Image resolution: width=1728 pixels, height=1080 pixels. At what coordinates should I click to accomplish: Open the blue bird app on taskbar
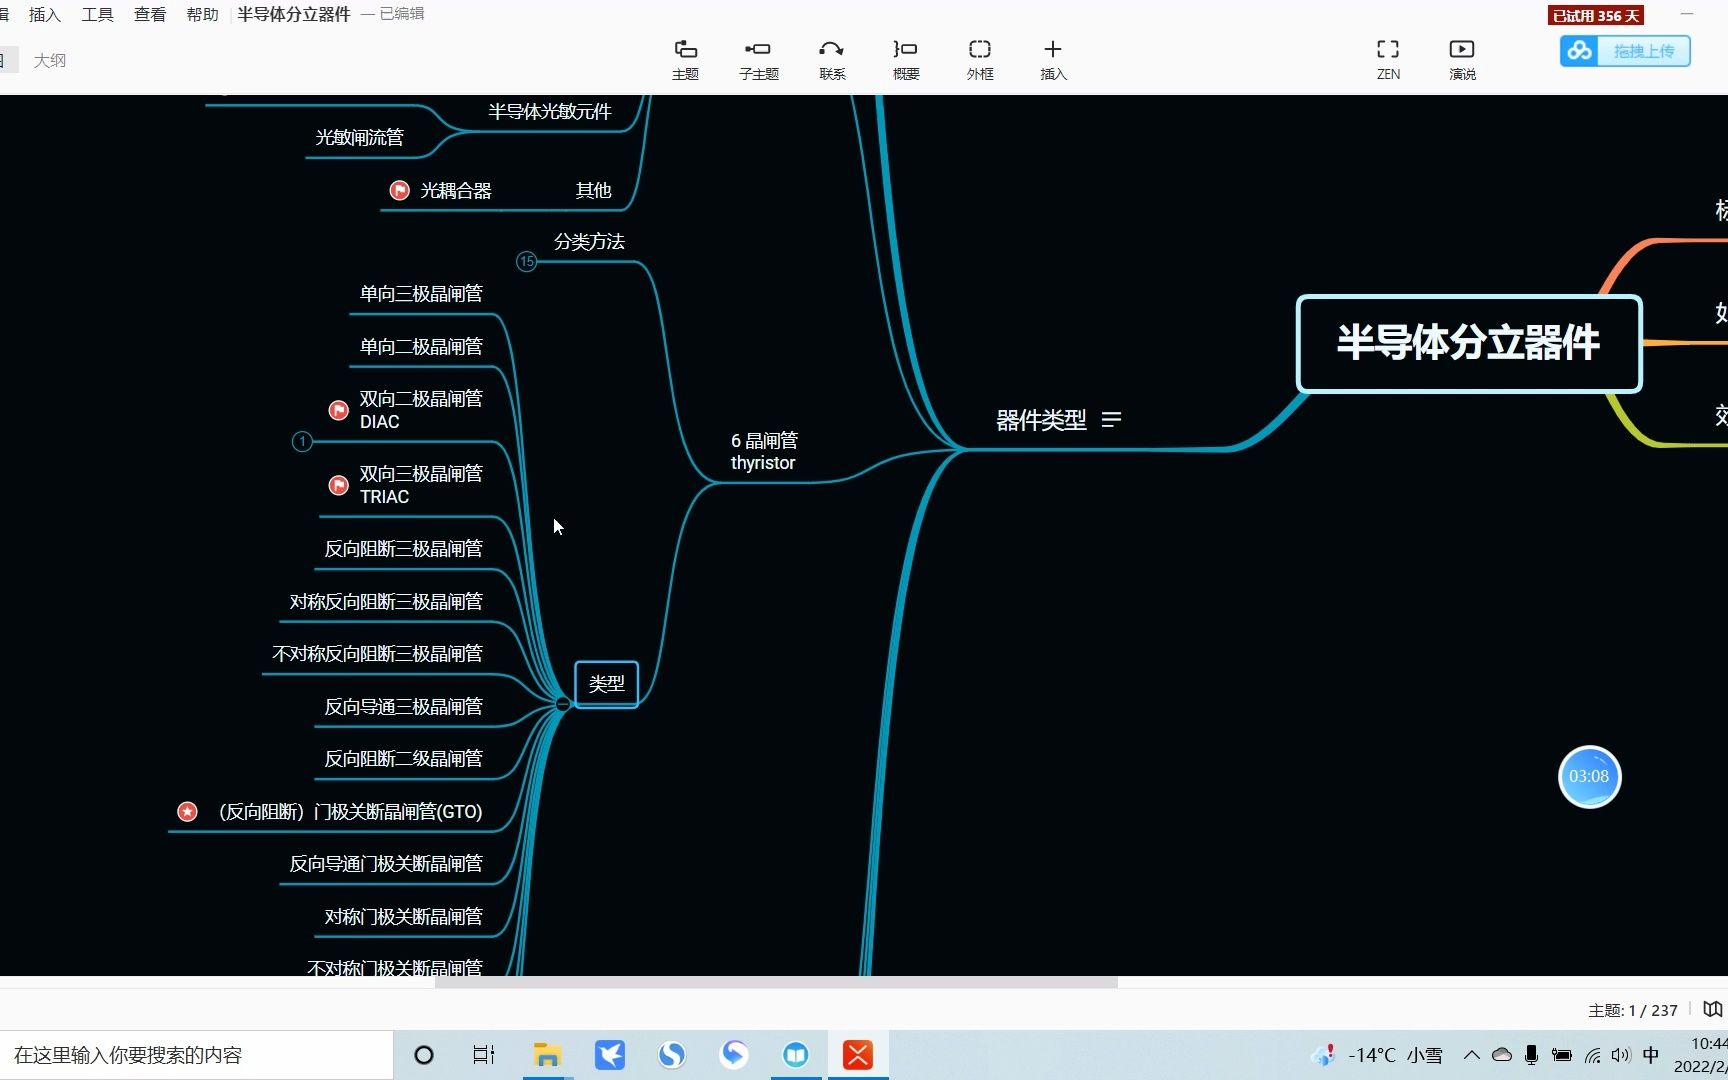tap(610, 1055)
